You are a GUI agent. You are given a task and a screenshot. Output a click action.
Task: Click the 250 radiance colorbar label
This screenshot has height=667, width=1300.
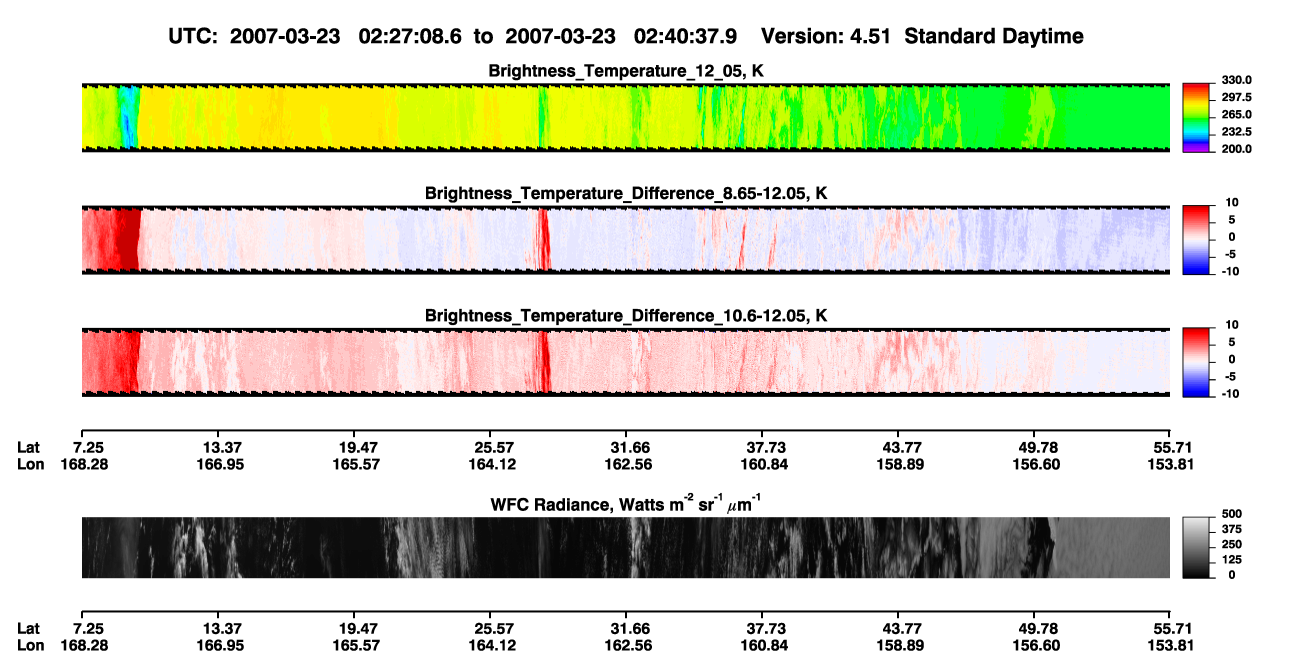coord(1231,544)
